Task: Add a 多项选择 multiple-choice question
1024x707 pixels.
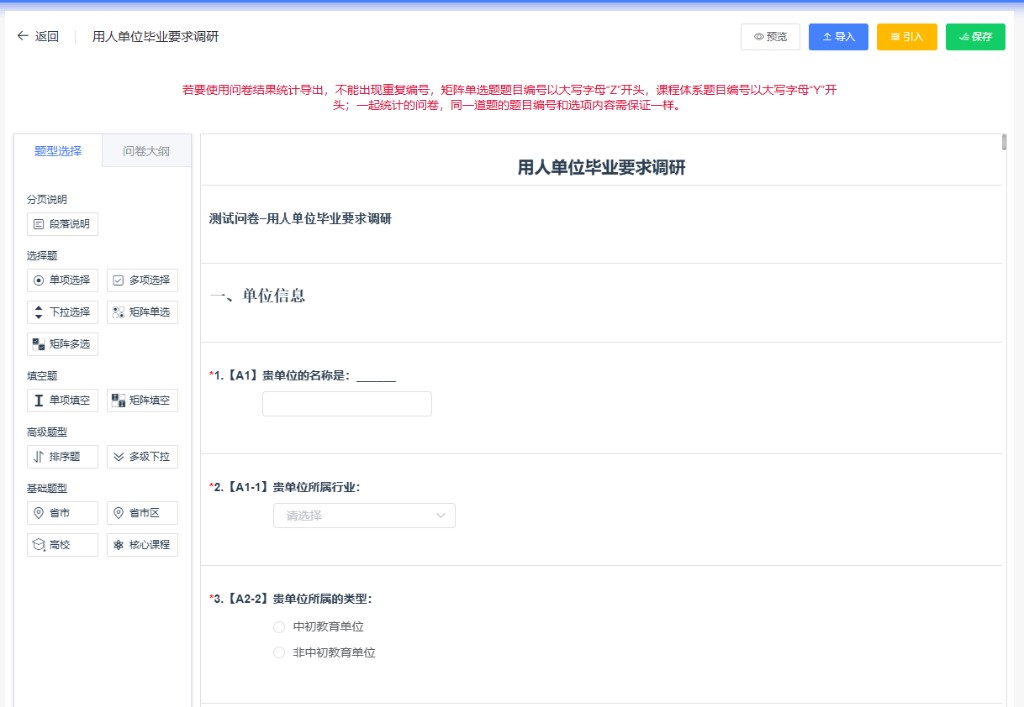Action: pyautogui.click(x=142, y=280)
